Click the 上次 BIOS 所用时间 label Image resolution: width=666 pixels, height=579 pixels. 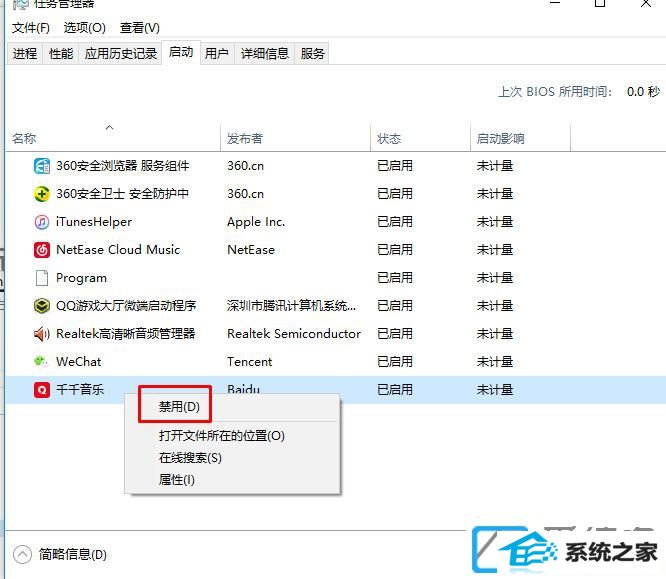(555, 92)
